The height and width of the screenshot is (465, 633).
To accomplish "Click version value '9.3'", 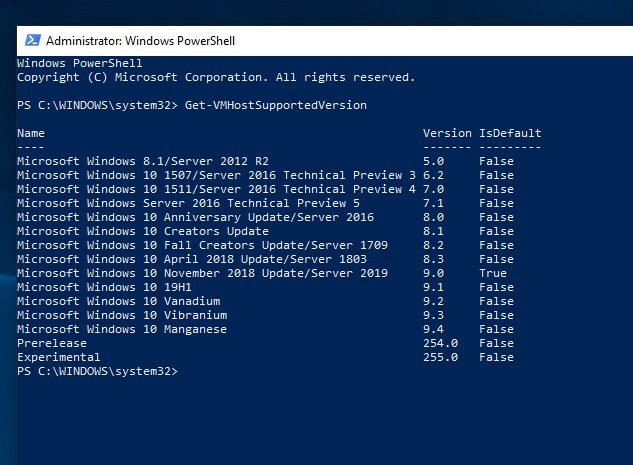I will [433, 315].
